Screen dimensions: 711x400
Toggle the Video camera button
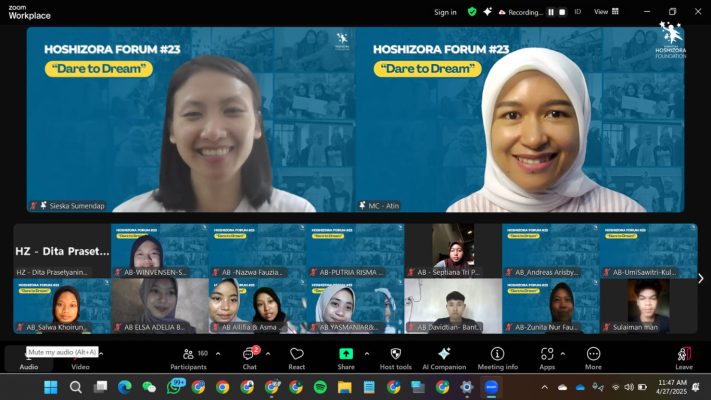80,358
